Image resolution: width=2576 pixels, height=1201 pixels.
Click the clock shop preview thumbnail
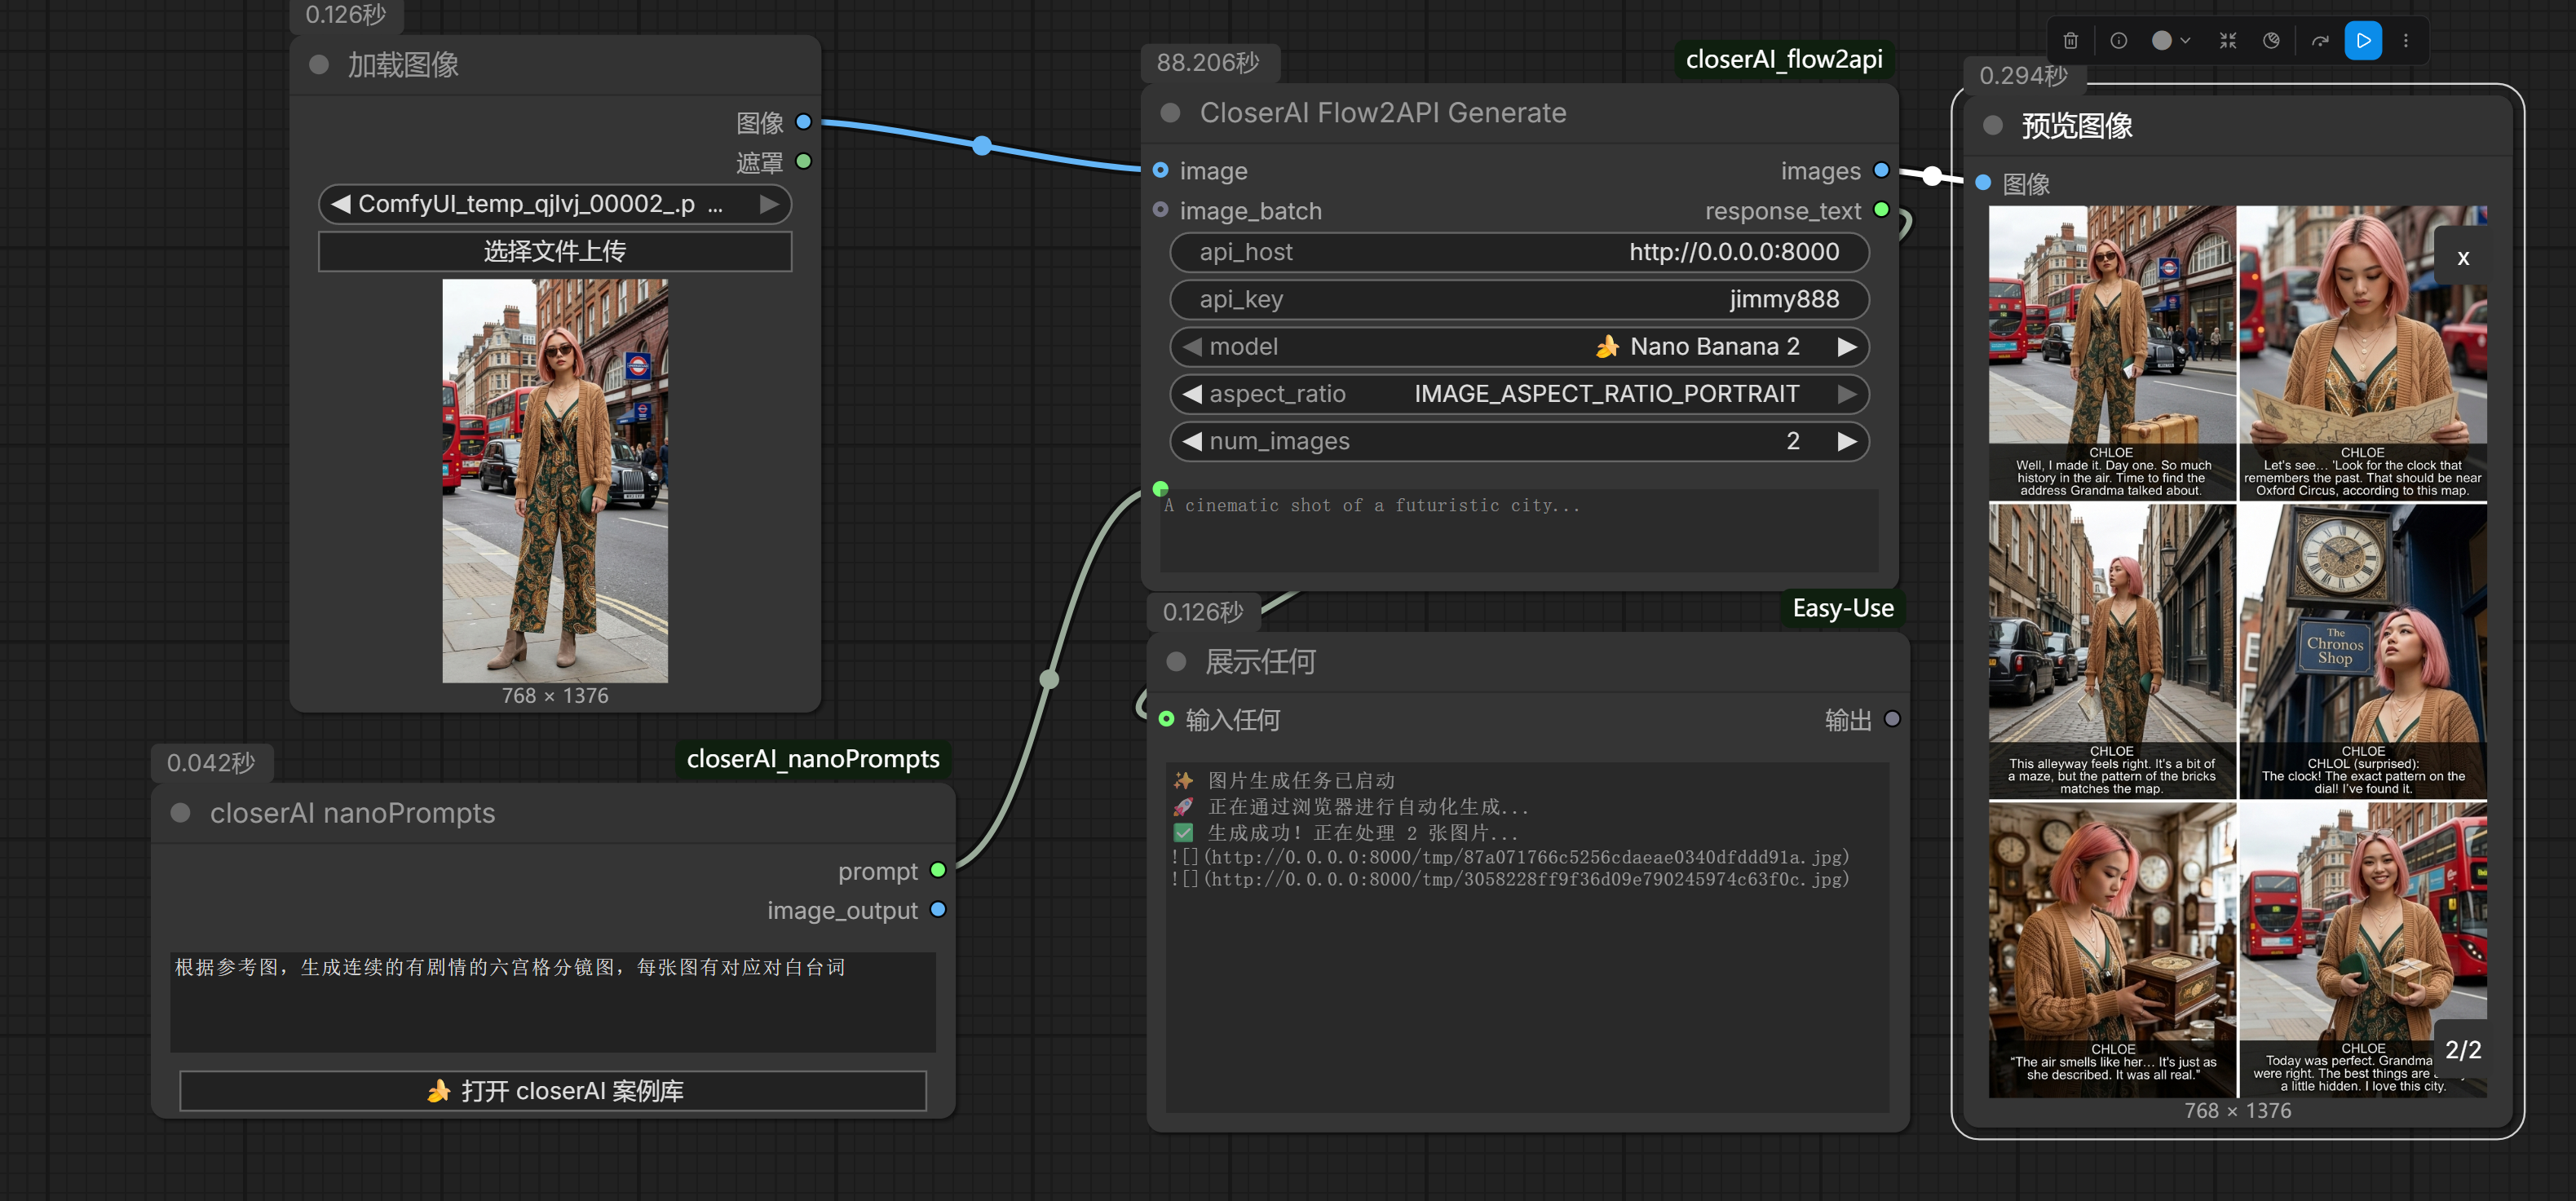click(x=2361, y=650)
